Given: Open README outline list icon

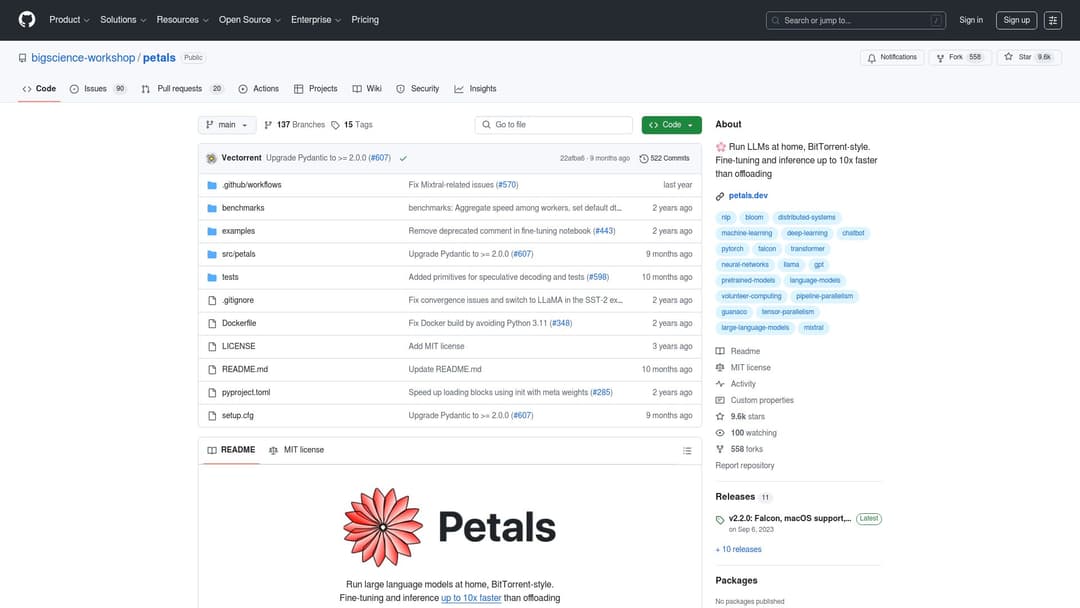Looking at the screenshot, I should (x=687, y=450).
